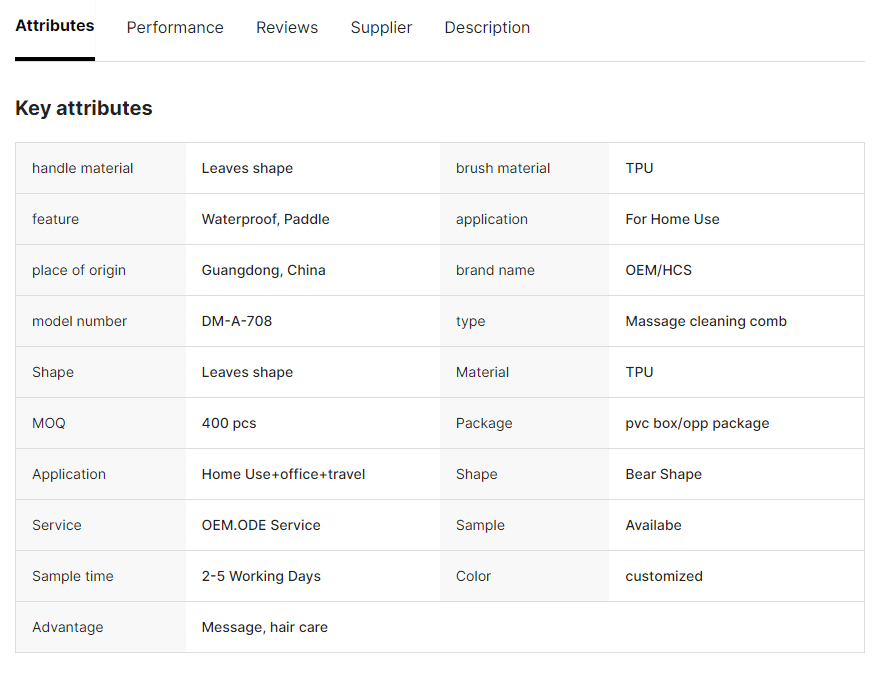Click the For Home Use value
This screenshot has height=673, width=879.
[672, 219]
